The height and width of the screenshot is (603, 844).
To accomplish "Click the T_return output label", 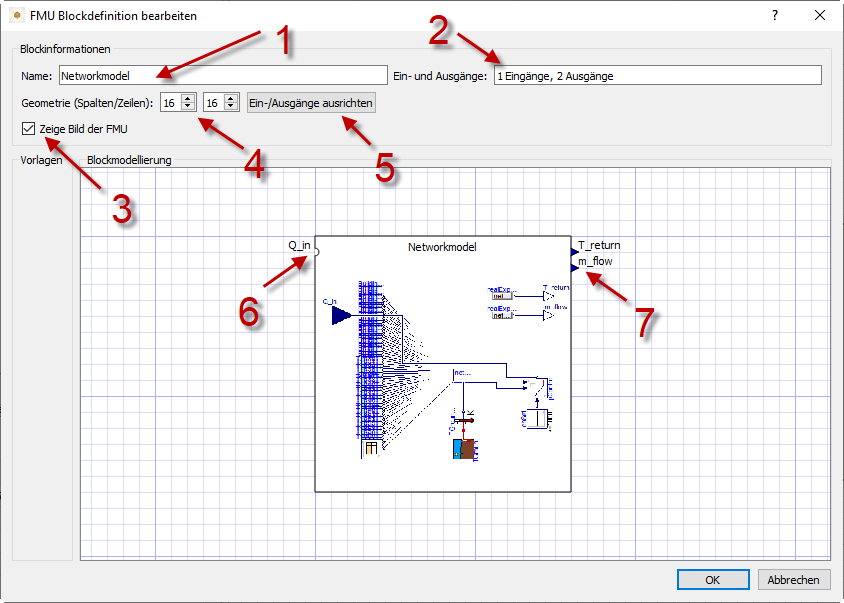I will click(599, 245).
